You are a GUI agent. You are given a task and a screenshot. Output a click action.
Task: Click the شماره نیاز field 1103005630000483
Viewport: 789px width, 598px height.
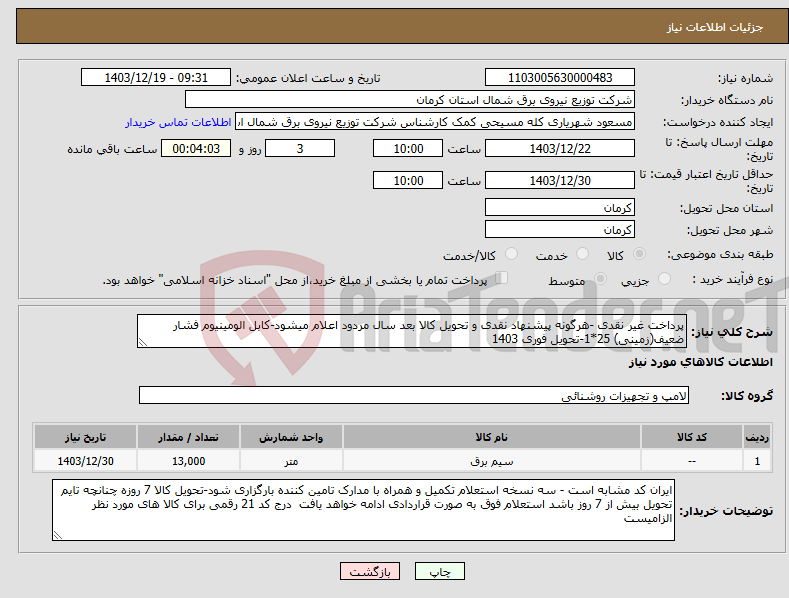560,78
